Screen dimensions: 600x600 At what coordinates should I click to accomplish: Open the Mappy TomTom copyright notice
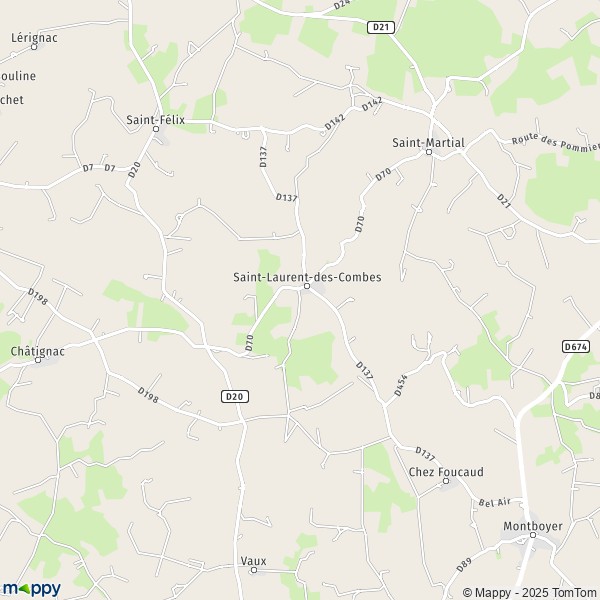click(x=530, y=593)
